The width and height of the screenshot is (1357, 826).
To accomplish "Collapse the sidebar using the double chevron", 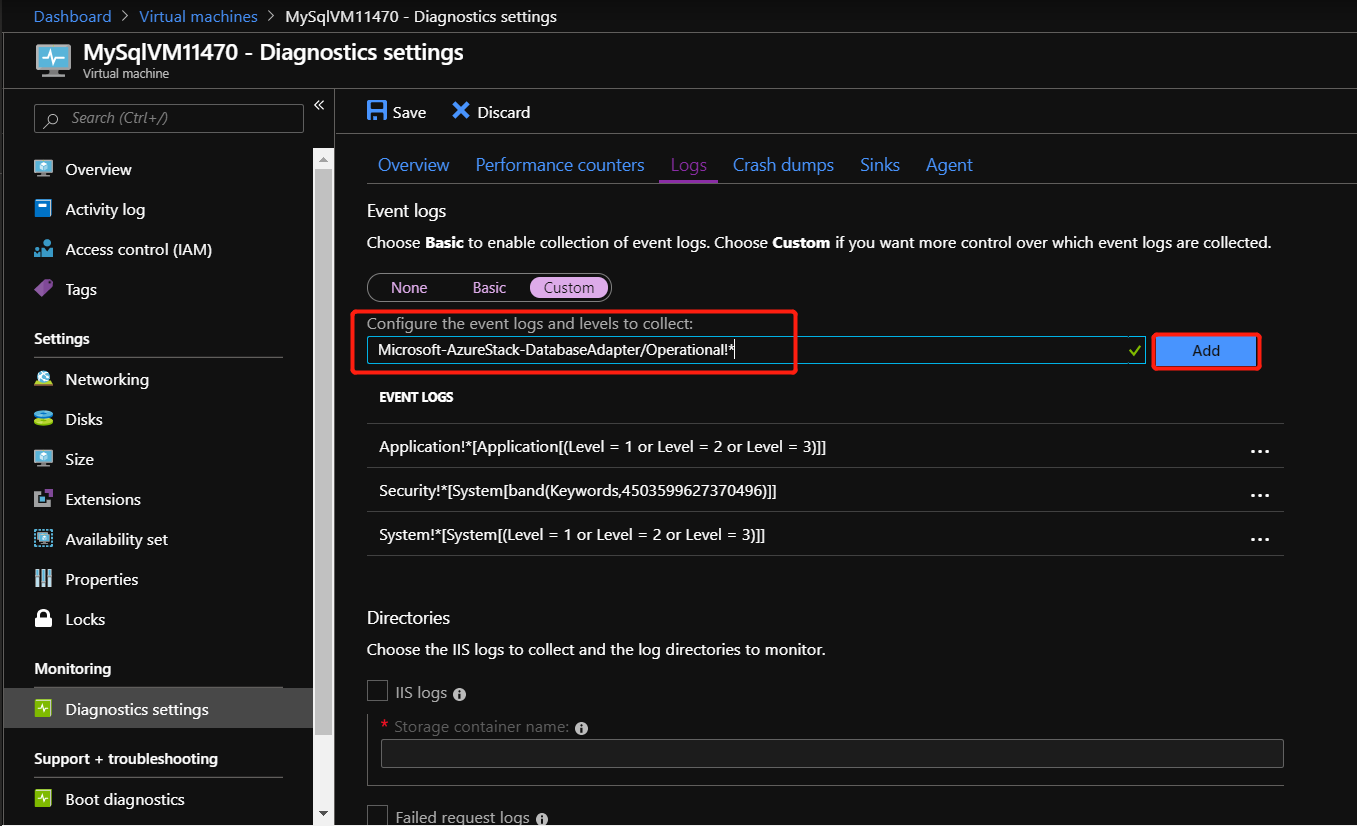I will pyautogui.click(x=319, y=104).
